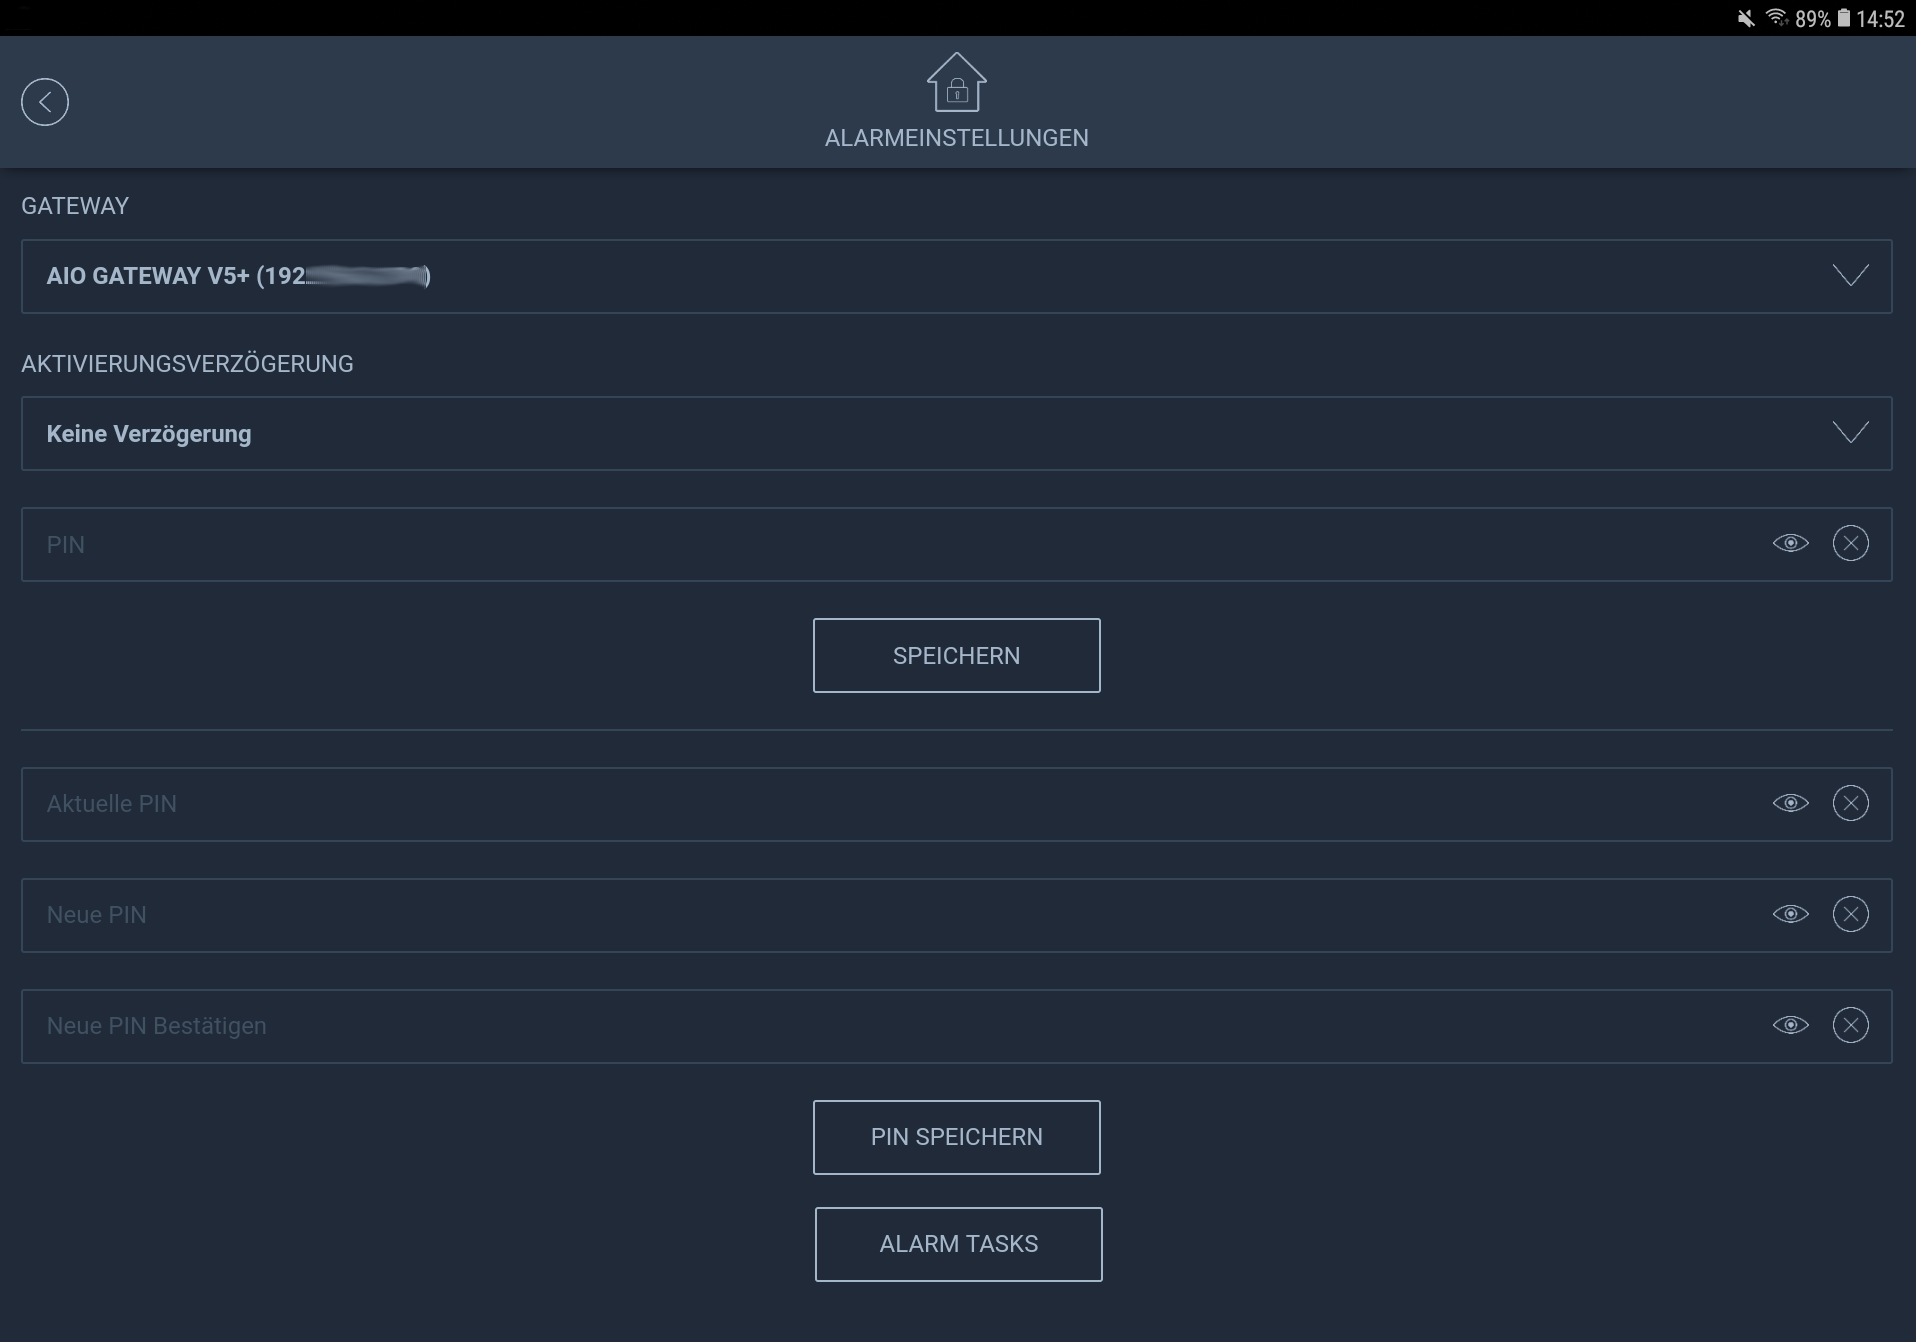Focus the Aktuelle PIN input field
The height and width of the screenshot is (1342, 1916).
pyautogui.click(x=880, y=804)
